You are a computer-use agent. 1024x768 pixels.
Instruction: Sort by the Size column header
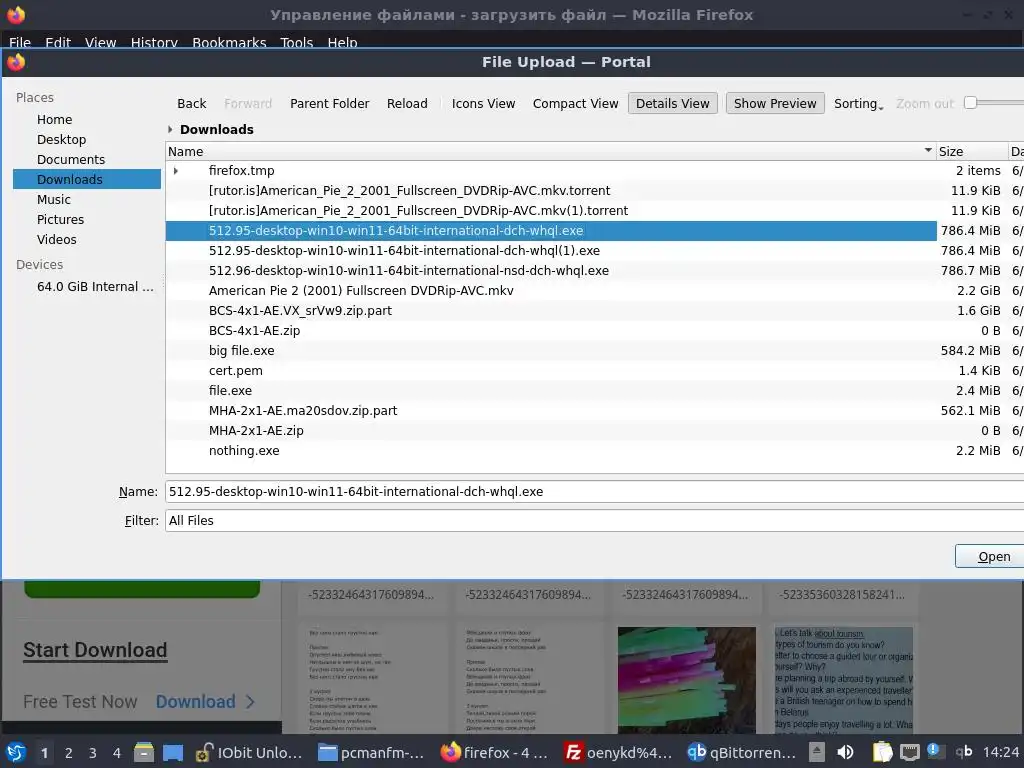tap(971, 152)
